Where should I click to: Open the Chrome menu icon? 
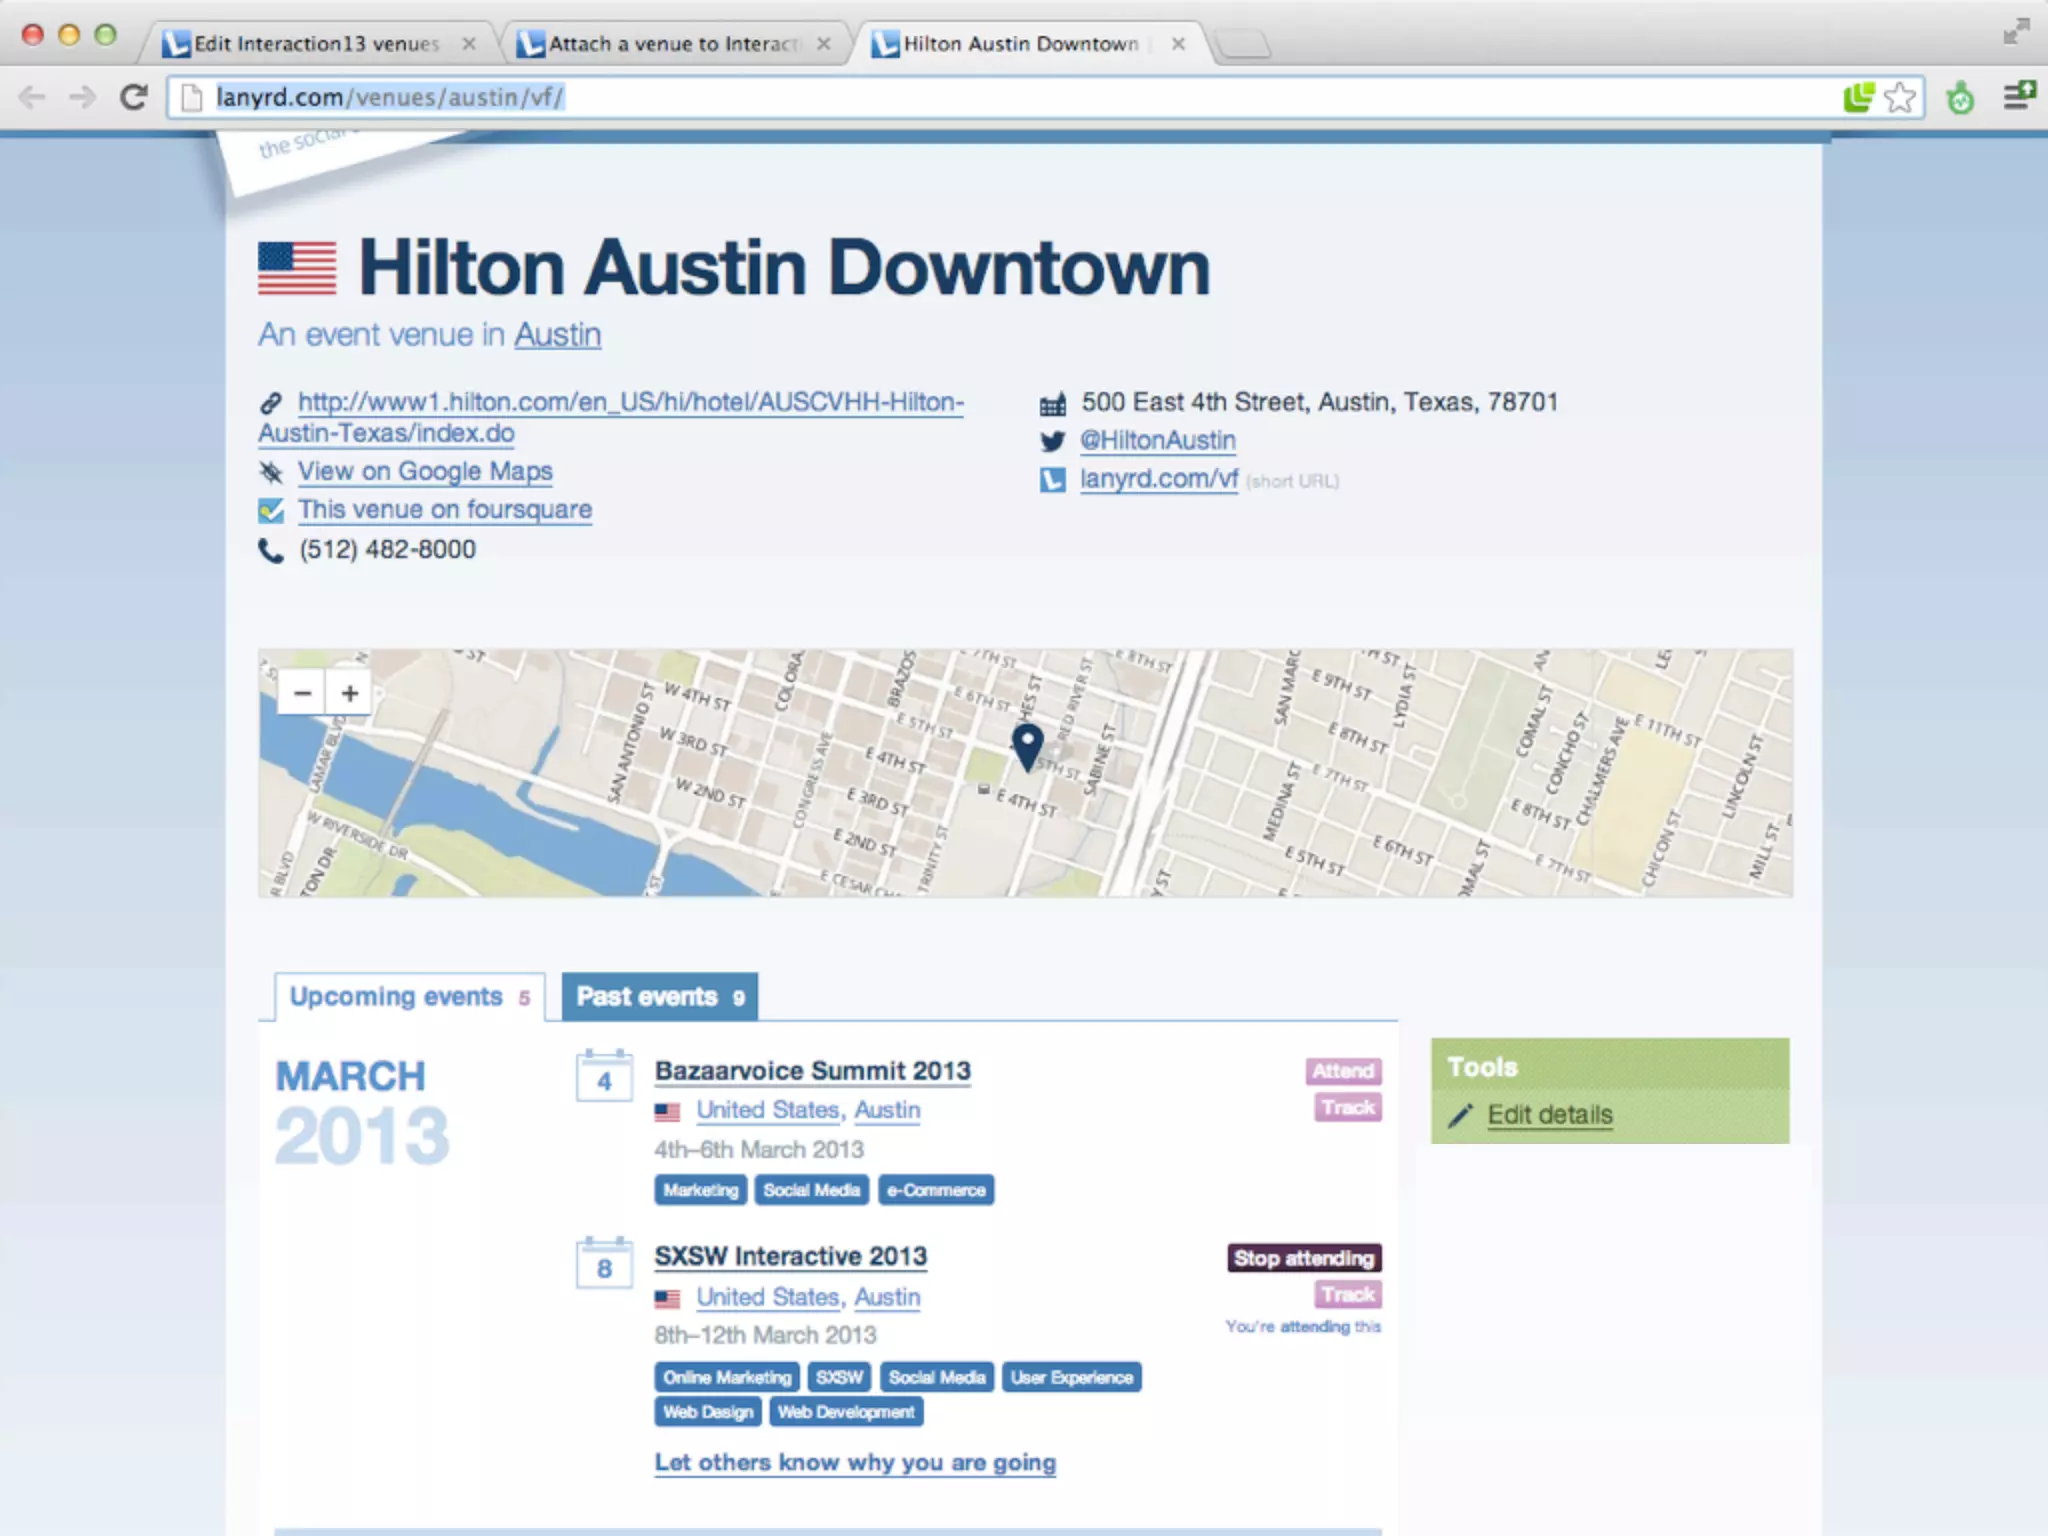click(x=2018, y=96)
